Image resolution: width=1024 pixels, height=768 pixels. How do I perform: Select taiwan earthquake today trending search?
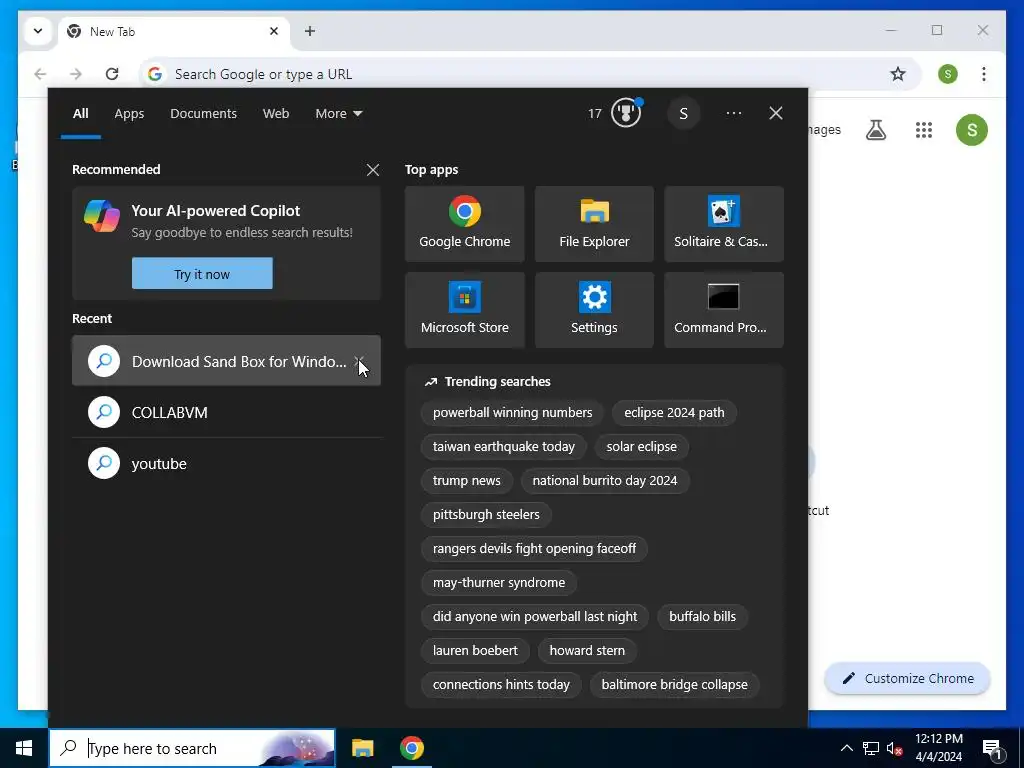tap(504, 447)
